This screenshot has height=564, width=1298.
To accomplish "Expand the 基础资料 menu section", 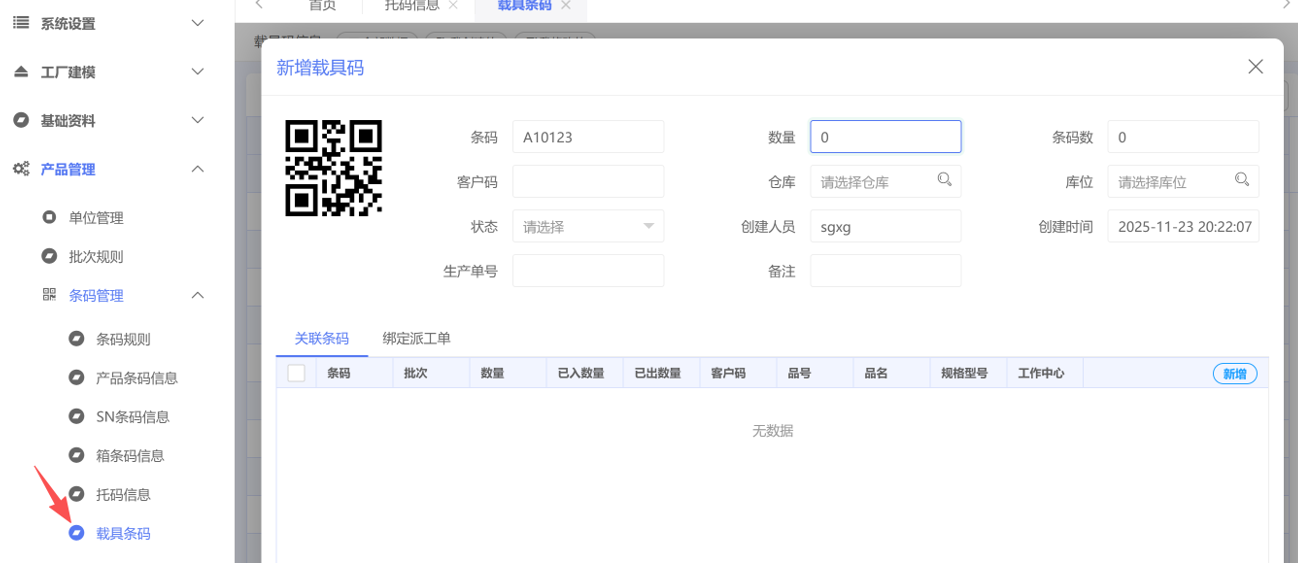I will [x=198, y=120].
